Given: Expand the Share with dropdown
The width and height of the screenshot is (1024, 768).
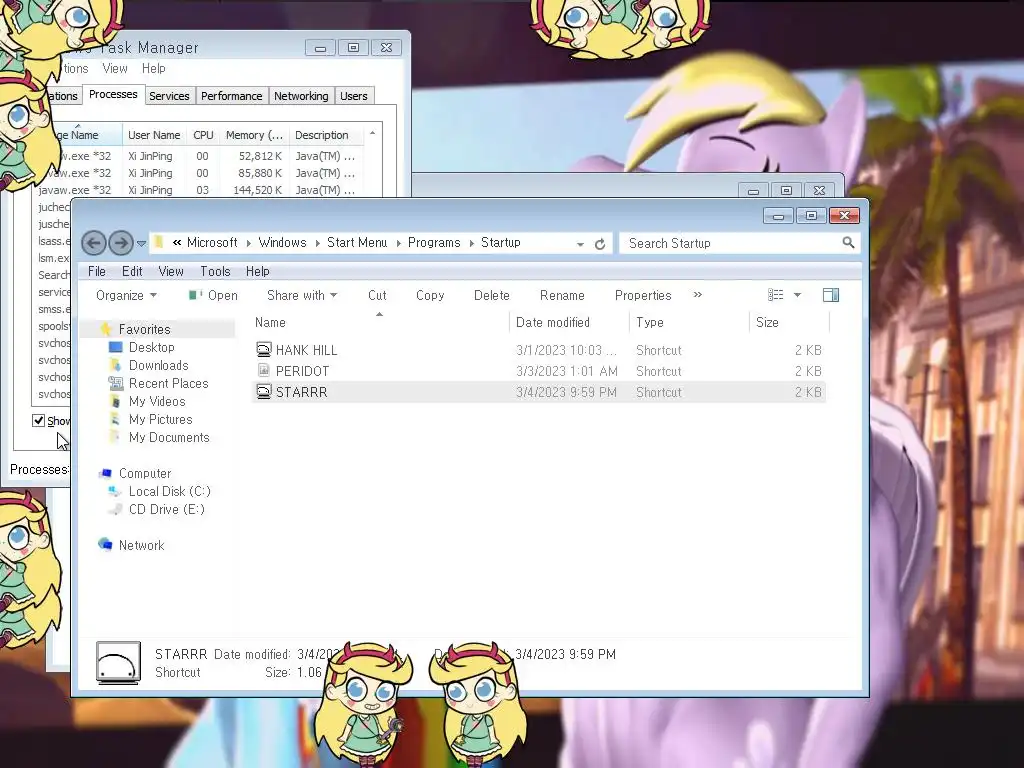Looking at the screenshot, I should pos(302,295).
